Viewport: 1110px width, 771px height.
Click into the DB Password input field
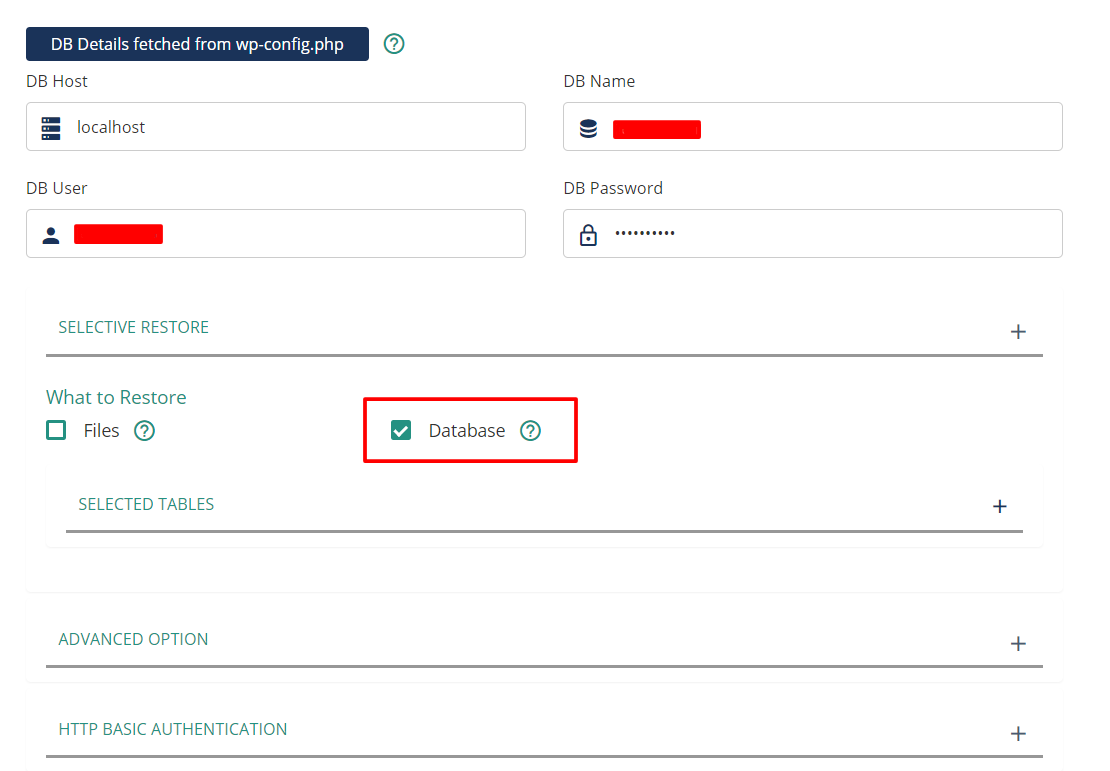[x=813, y=234]
